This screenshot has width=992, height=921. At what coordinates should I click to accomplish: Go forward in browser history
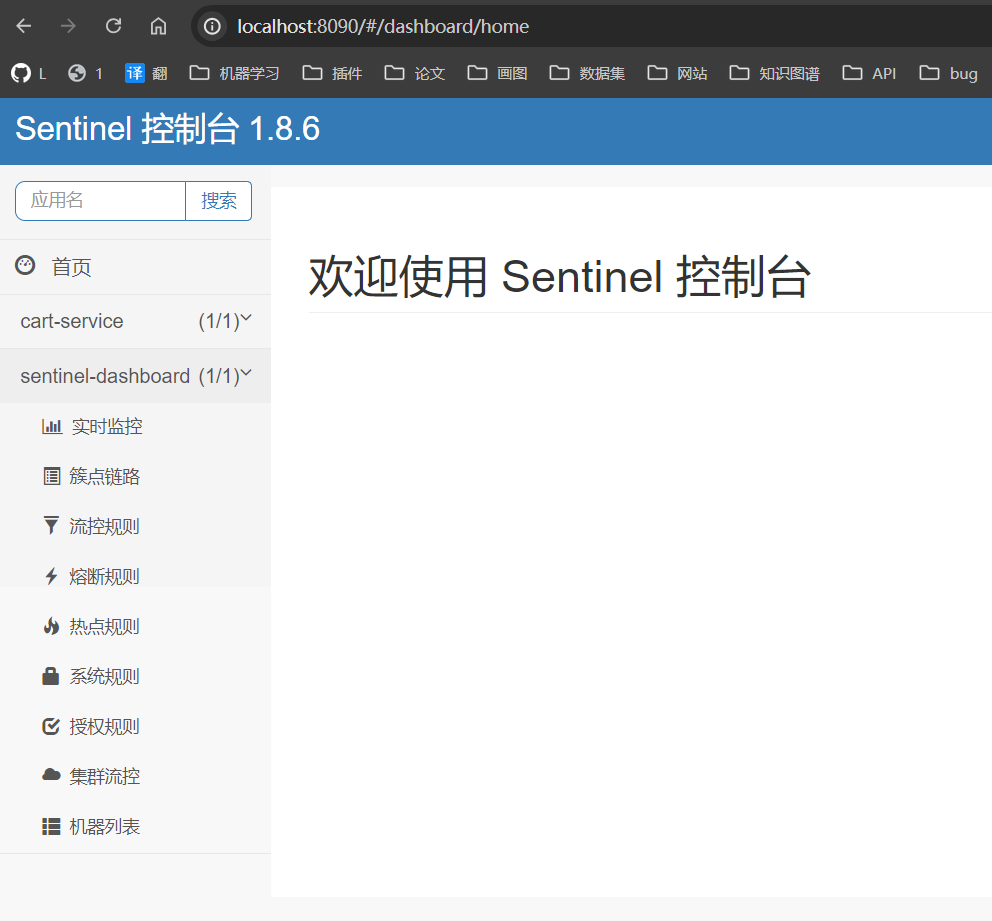click(x=68, y=26)
